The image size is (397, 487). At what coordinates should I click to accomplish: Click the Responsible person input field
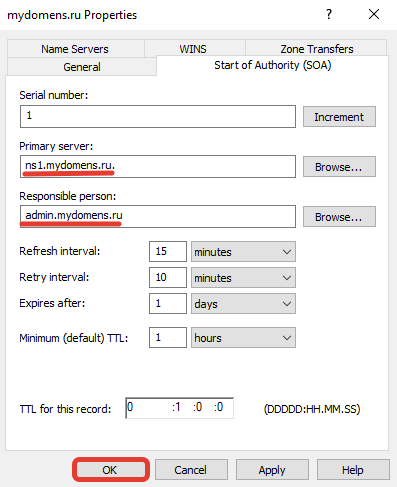point(158,216)
